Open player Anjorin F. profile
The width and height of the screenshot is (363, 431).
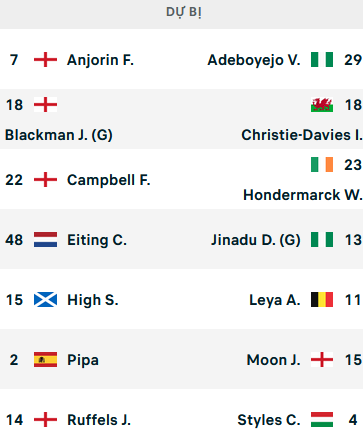pyautogui.click(x=100, y=60)
